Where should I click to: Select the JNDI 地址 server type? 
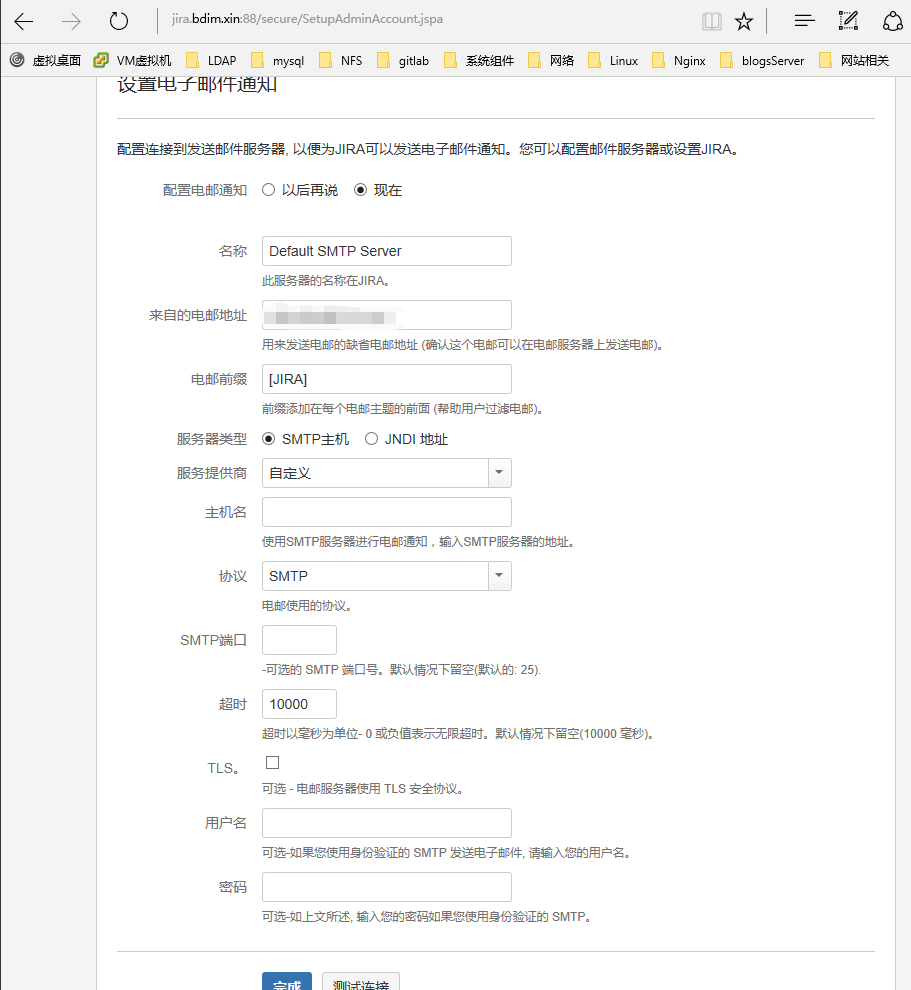click(371, 439)
